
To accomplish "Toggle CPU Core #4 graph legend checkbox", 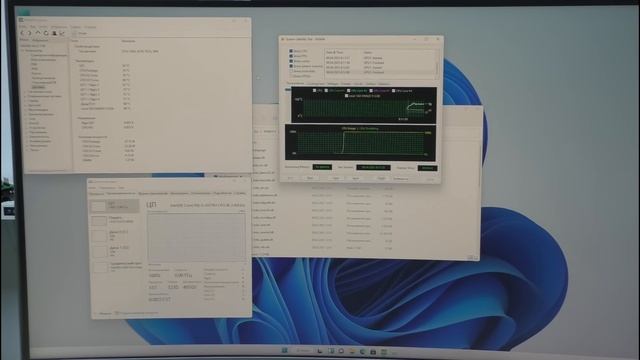I will coord(394,90).
